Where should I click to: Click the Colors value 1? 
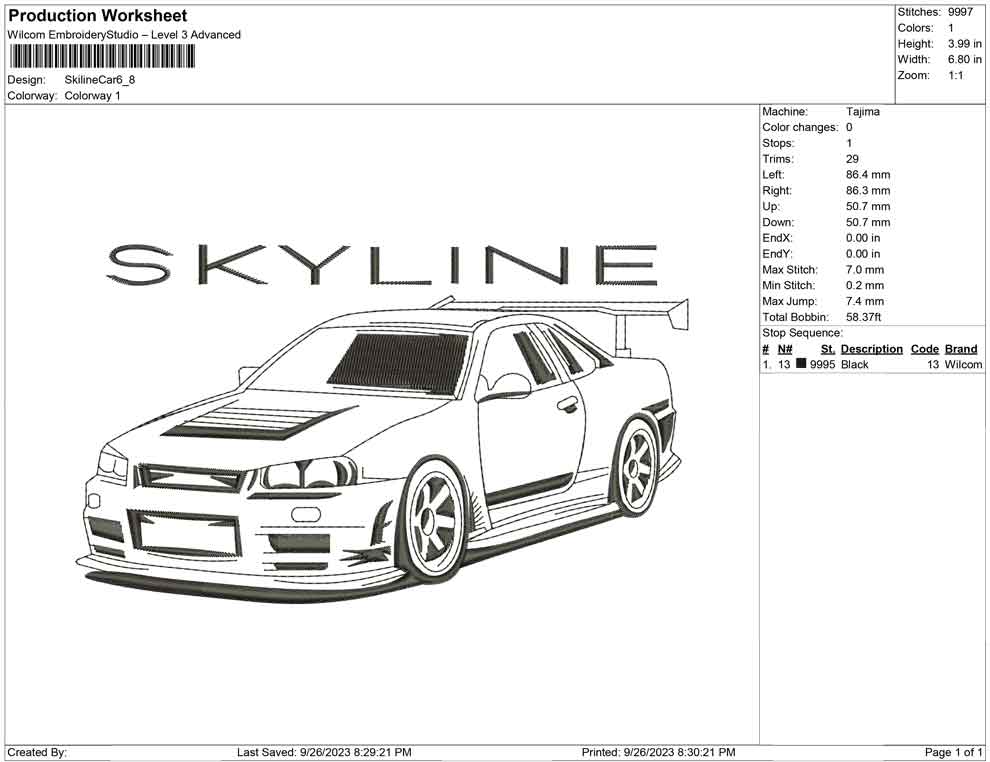pyautogui.click(x=951, y=28)
